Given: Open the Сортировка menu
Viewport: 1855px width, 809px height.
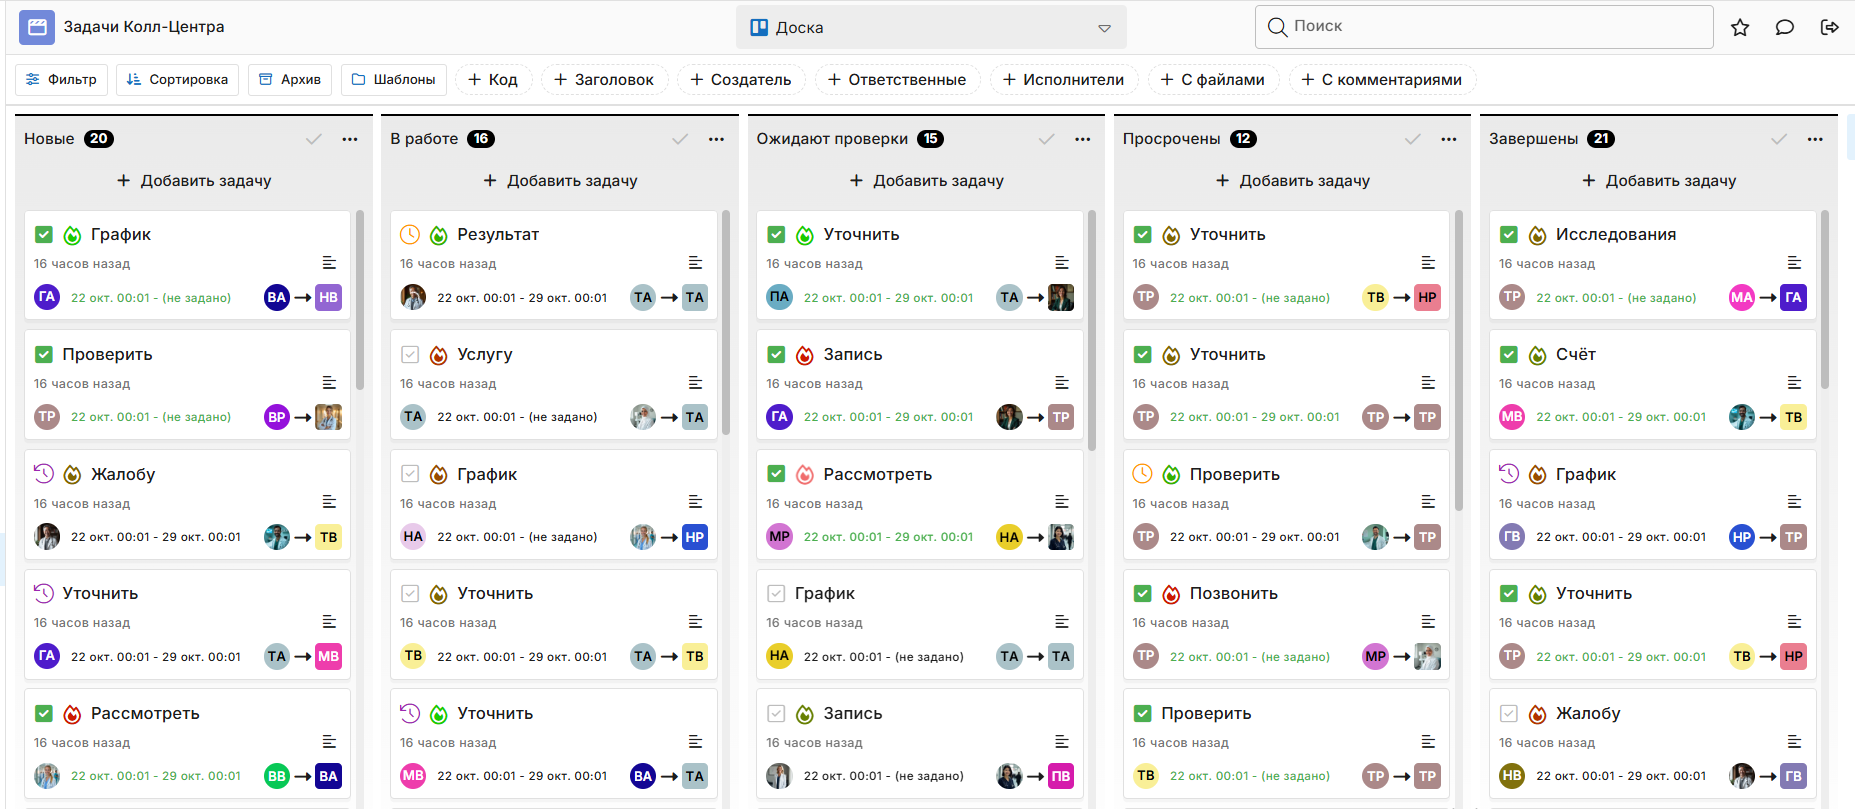Looking at the screenshot, I should coord(177,80).
